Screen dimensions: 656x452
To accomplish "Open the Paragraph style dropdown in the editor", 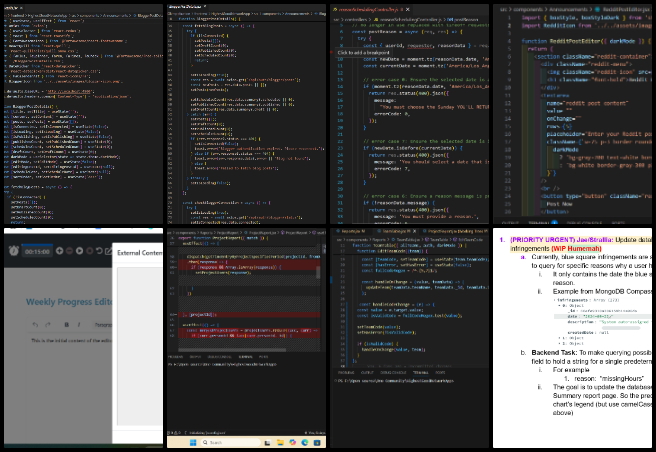I will 102,325.
